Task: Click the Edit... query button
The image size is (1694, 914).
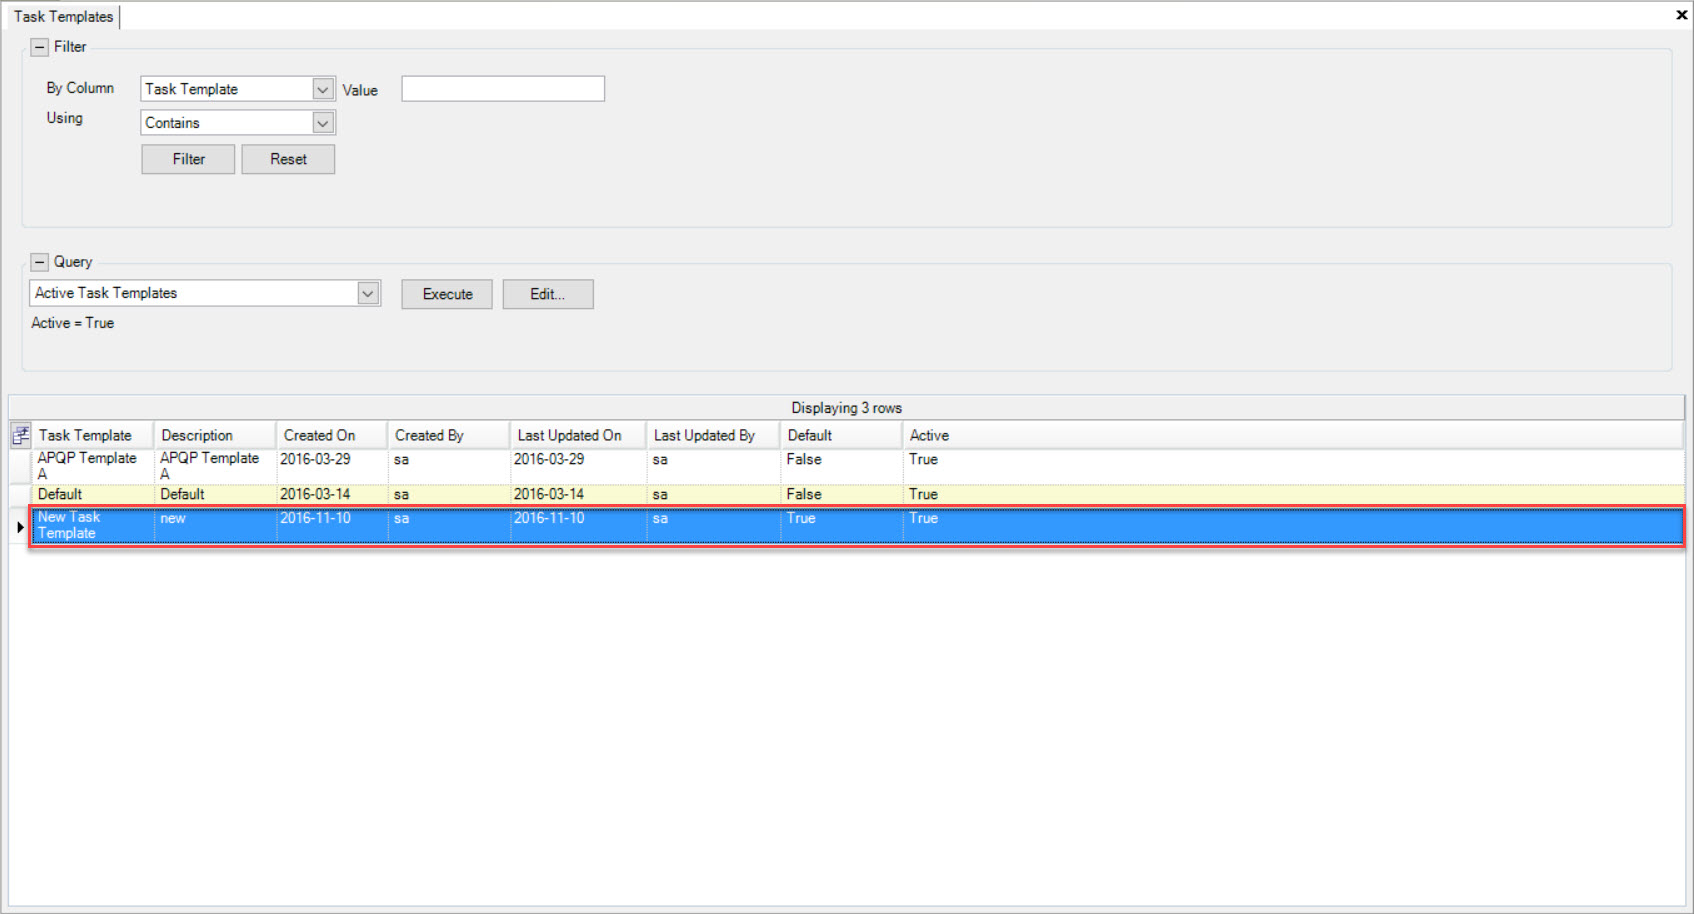Action: click(548, 294)
